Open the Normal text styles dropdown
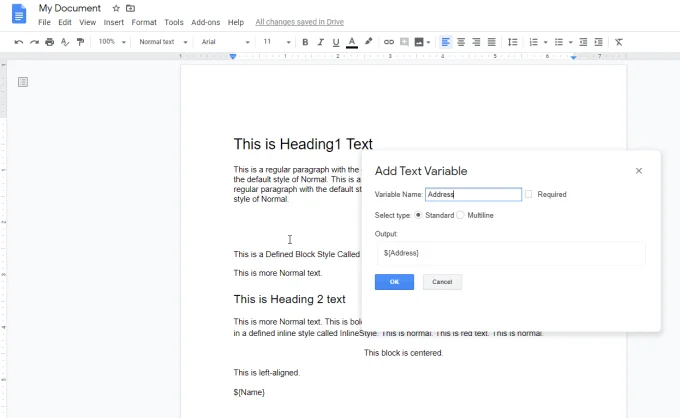680x418 pixels. click(163, 42)
